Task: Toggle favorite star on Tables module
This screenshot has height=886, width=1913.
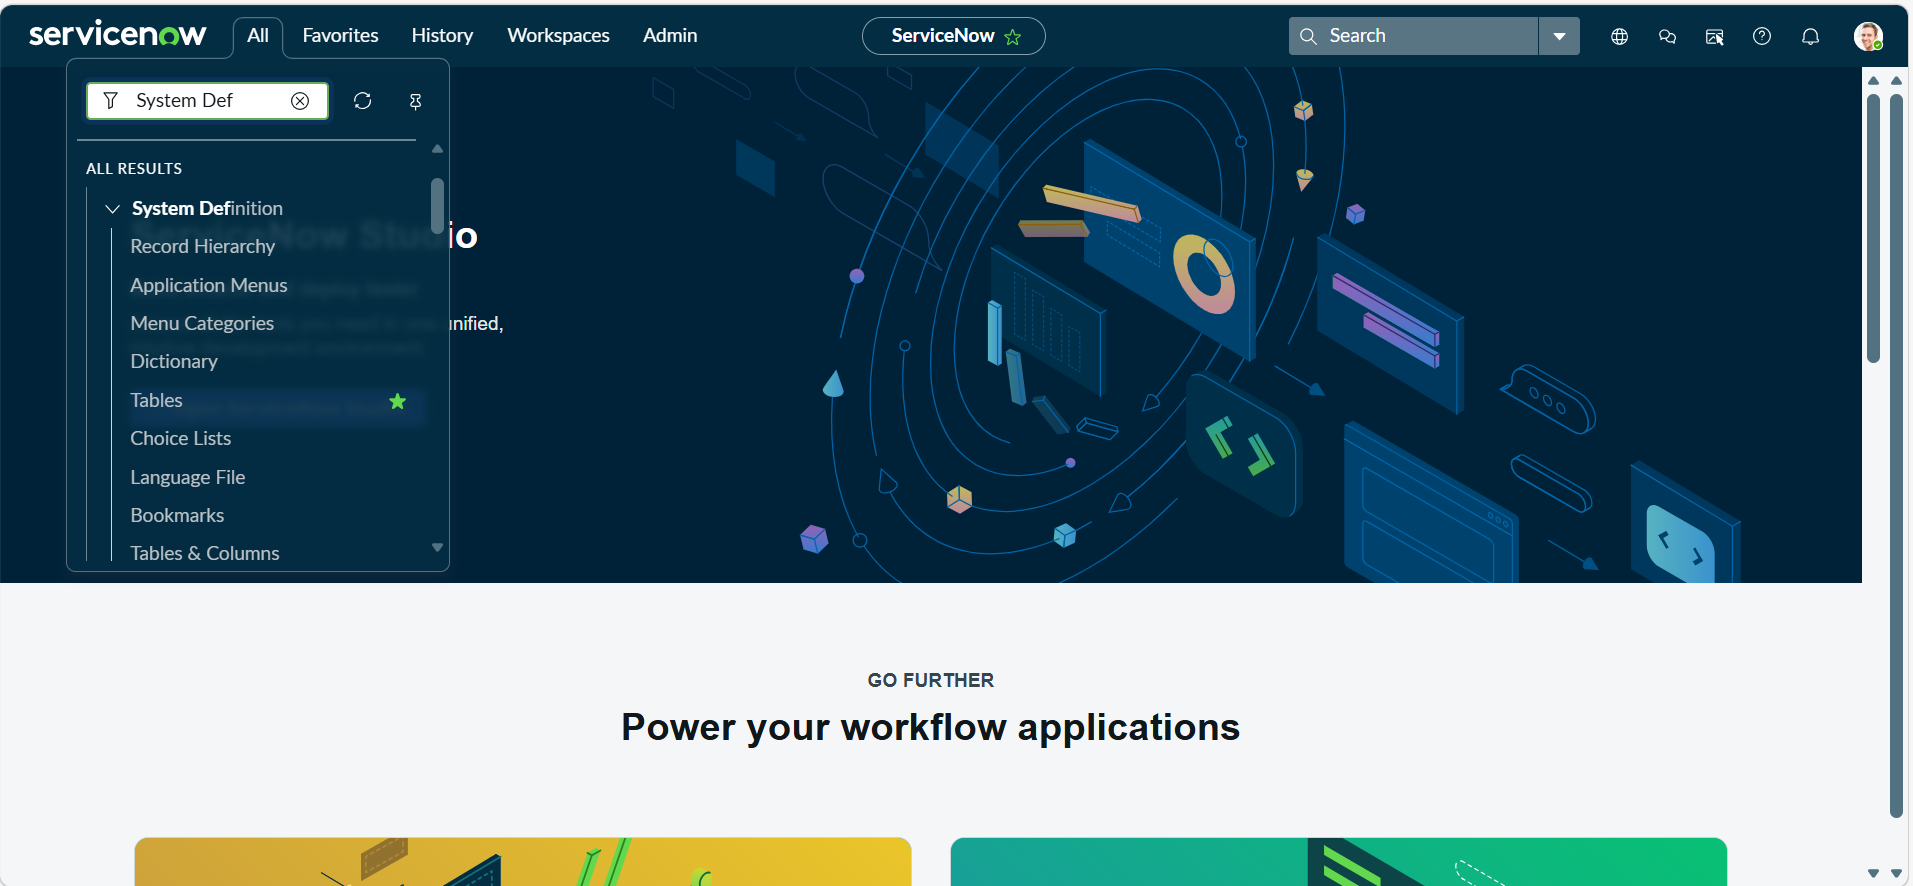Action: (x=397, y=401)
